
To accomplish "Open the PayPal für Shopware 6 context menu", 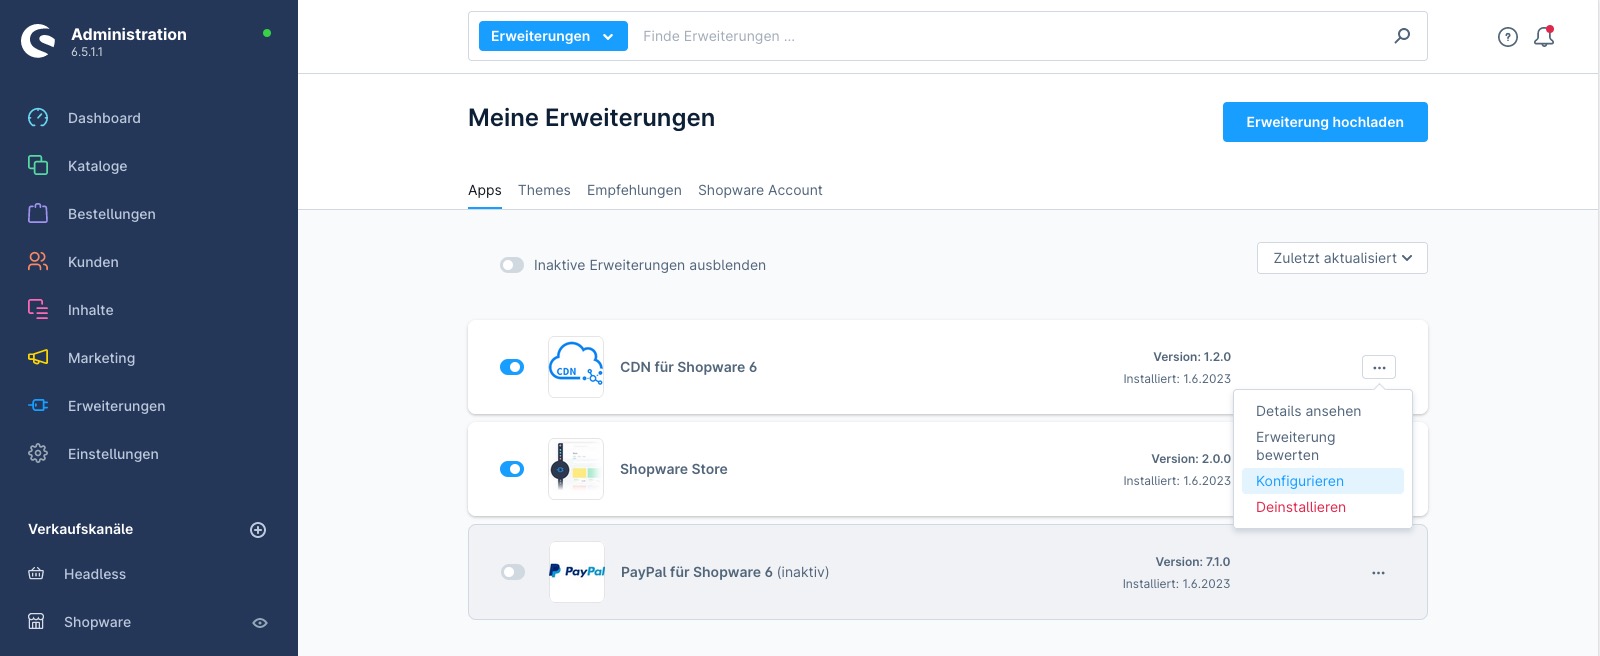I will (1379, 573).
